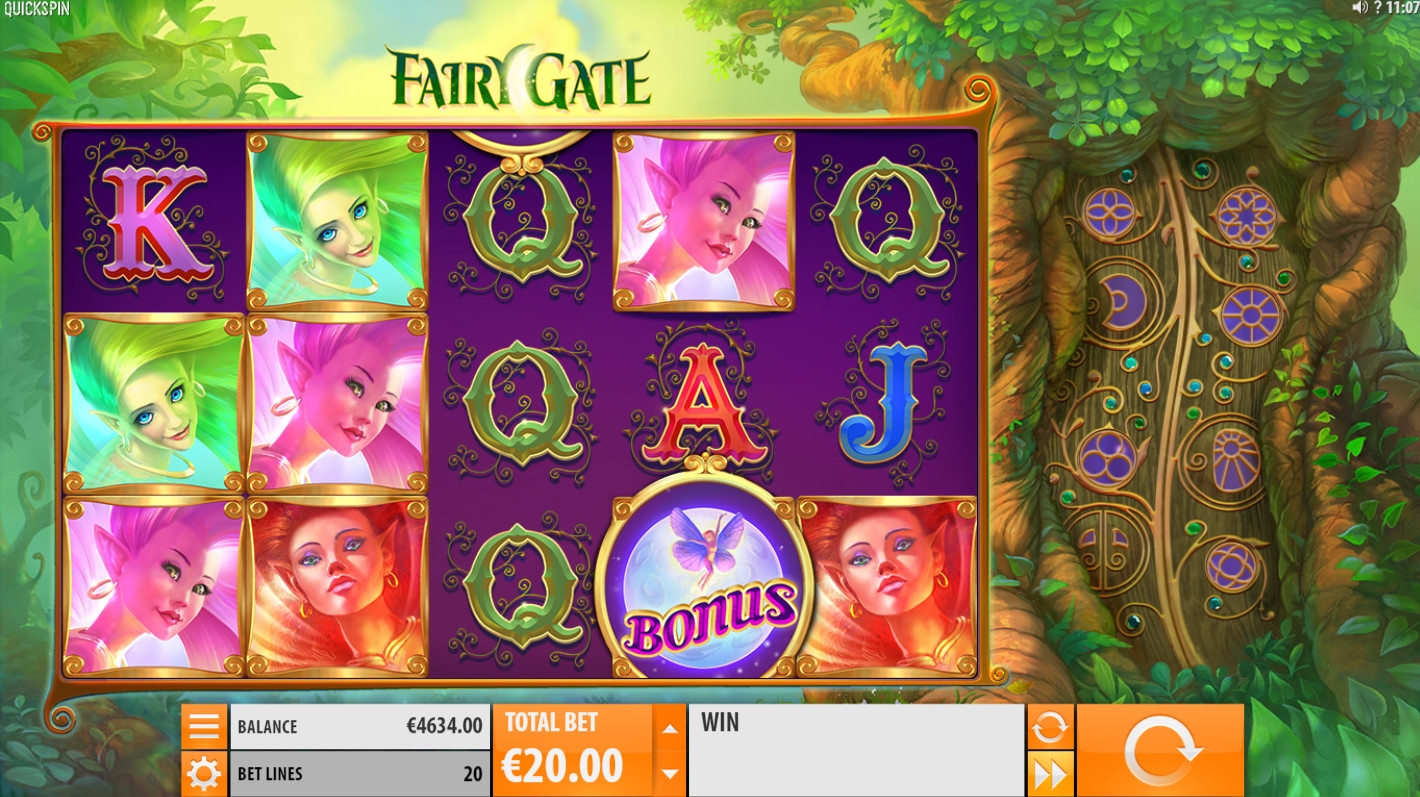Open the hamburger menu button

coord(204,727)
